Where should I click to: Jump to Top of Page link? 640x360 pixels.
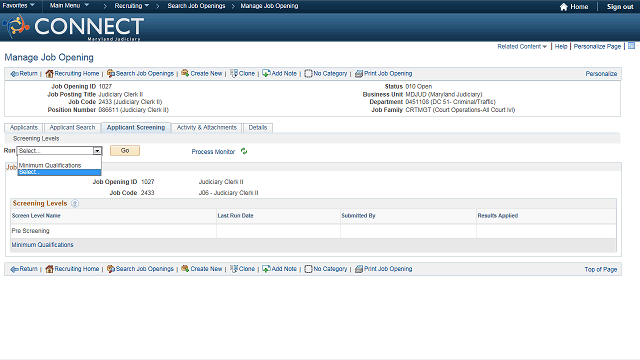click(x=600, y=269)
